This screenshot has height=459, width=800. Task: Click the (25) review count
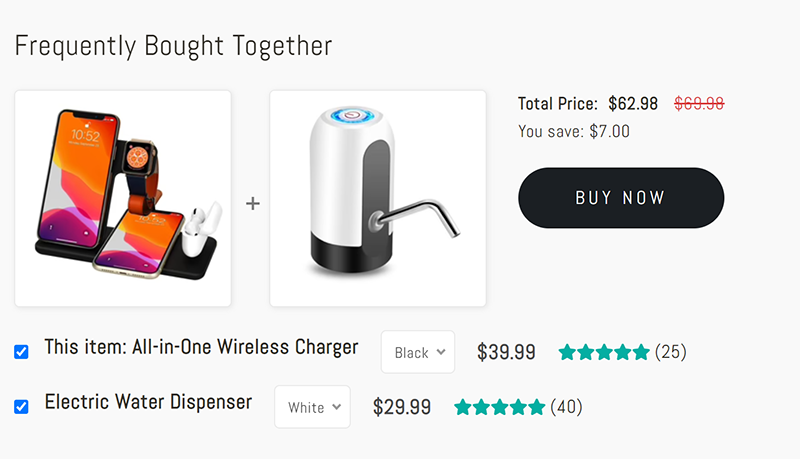tap(671, 352)
